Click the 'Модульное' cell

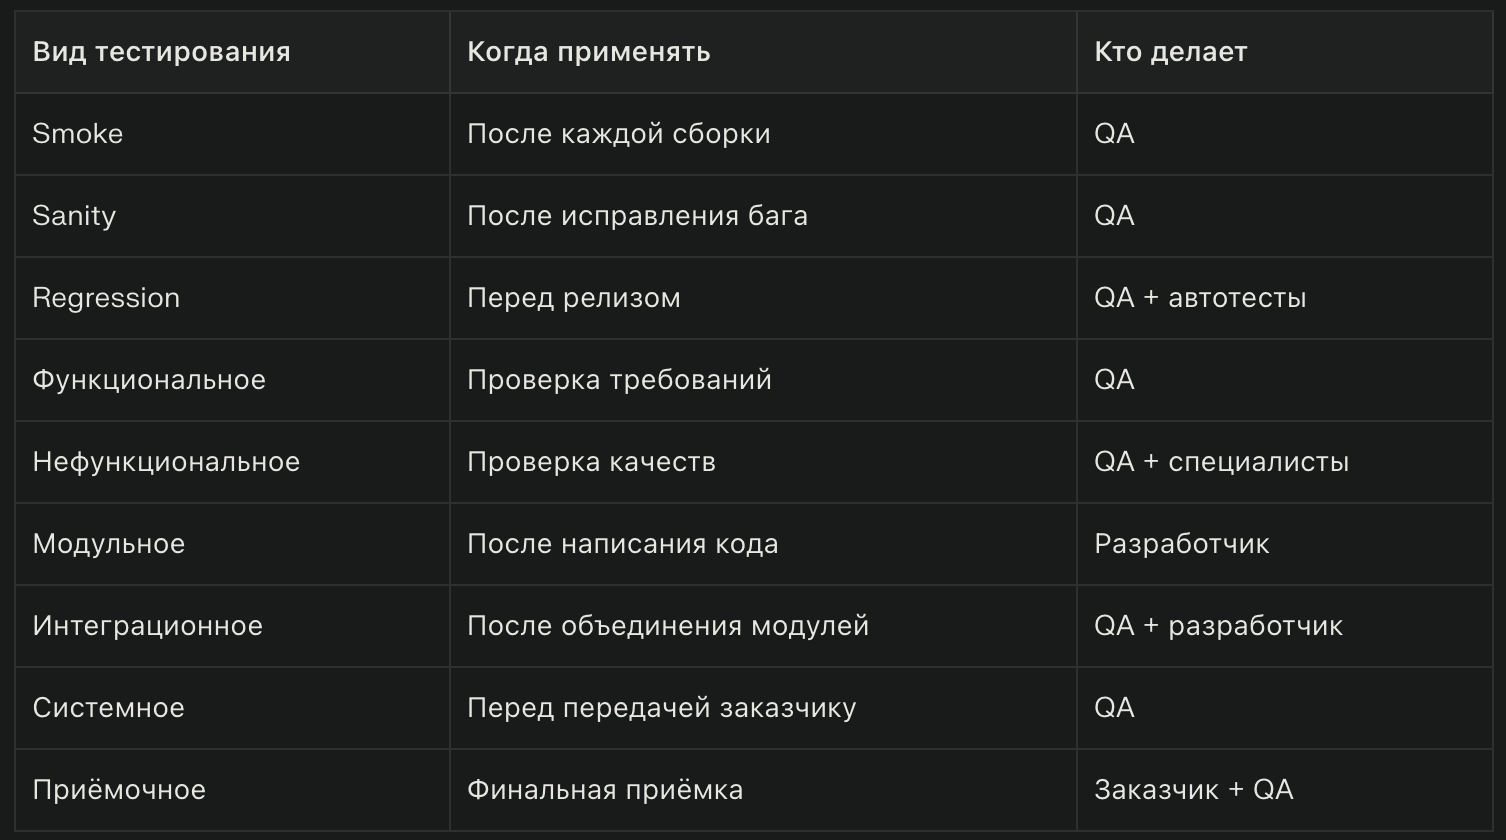pos(232,544)
